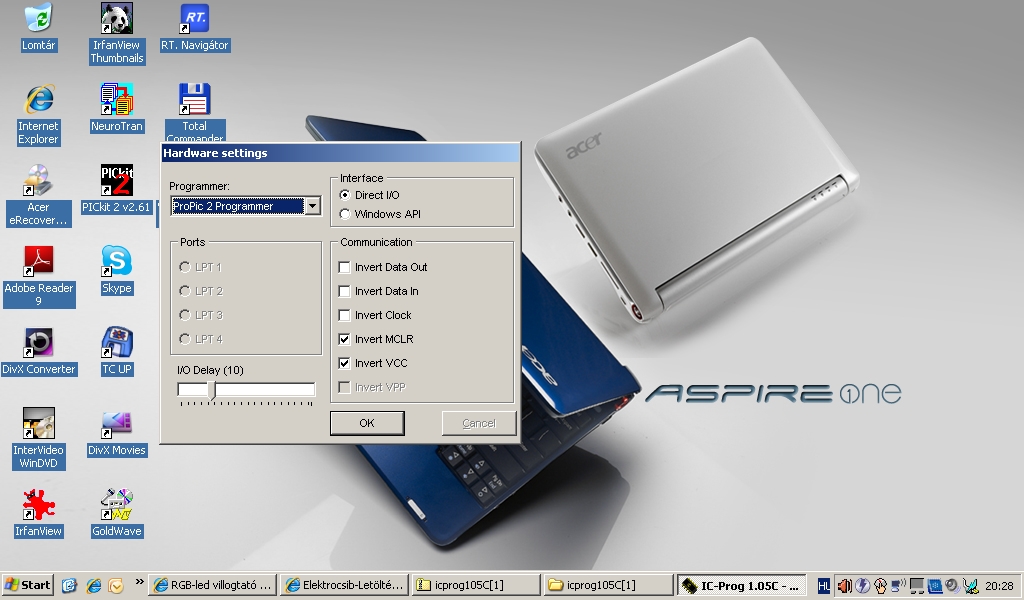The width and height of the screenshot is (1024, 600).
Task: Click the I/O Delay slider thumb
Action: pos(212,390)
